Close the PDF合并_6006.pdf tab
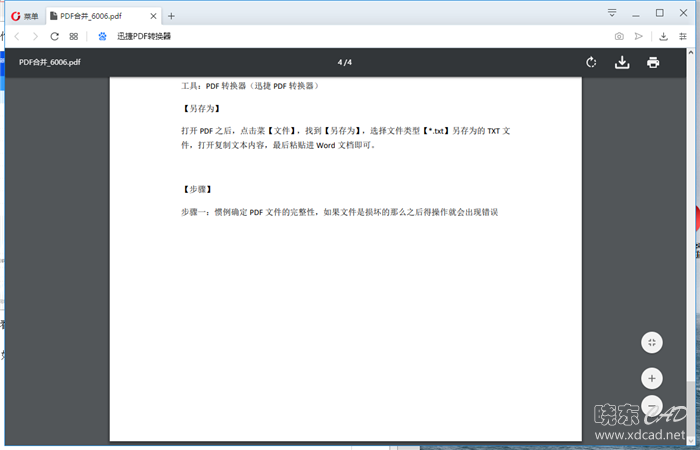Image resolution: width=700 pixels, height=450 pixels. 153,16
